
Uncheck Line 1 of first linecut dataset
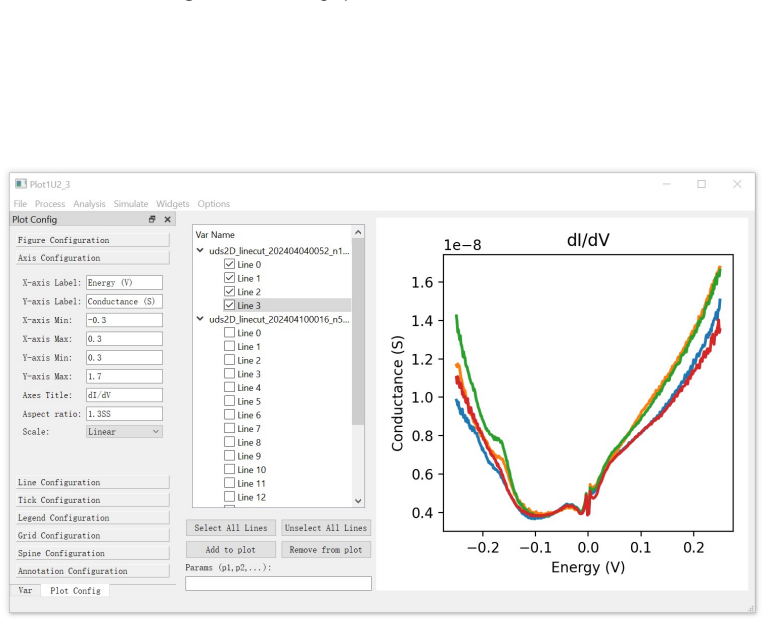(229, 278)
